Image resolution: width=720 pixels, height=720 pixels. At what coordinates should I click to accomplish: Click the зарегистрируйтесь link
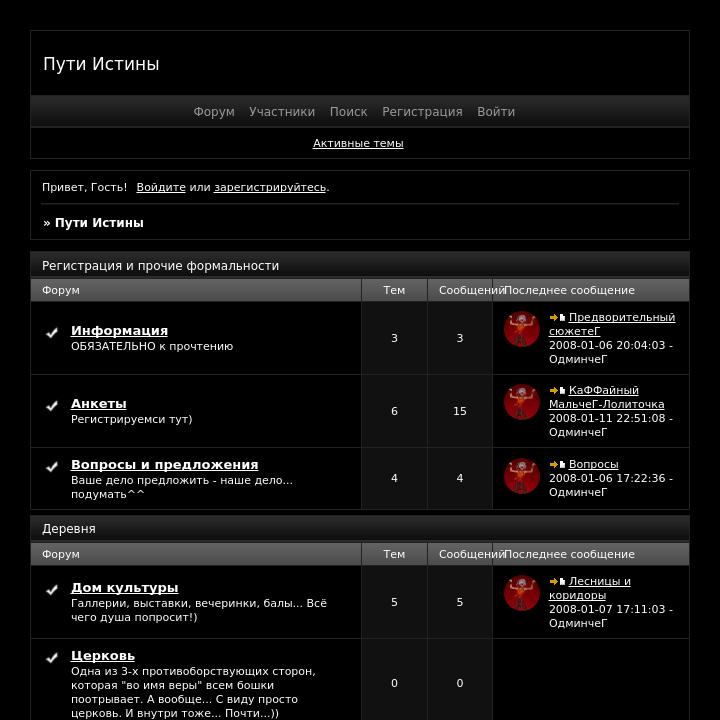270,187
